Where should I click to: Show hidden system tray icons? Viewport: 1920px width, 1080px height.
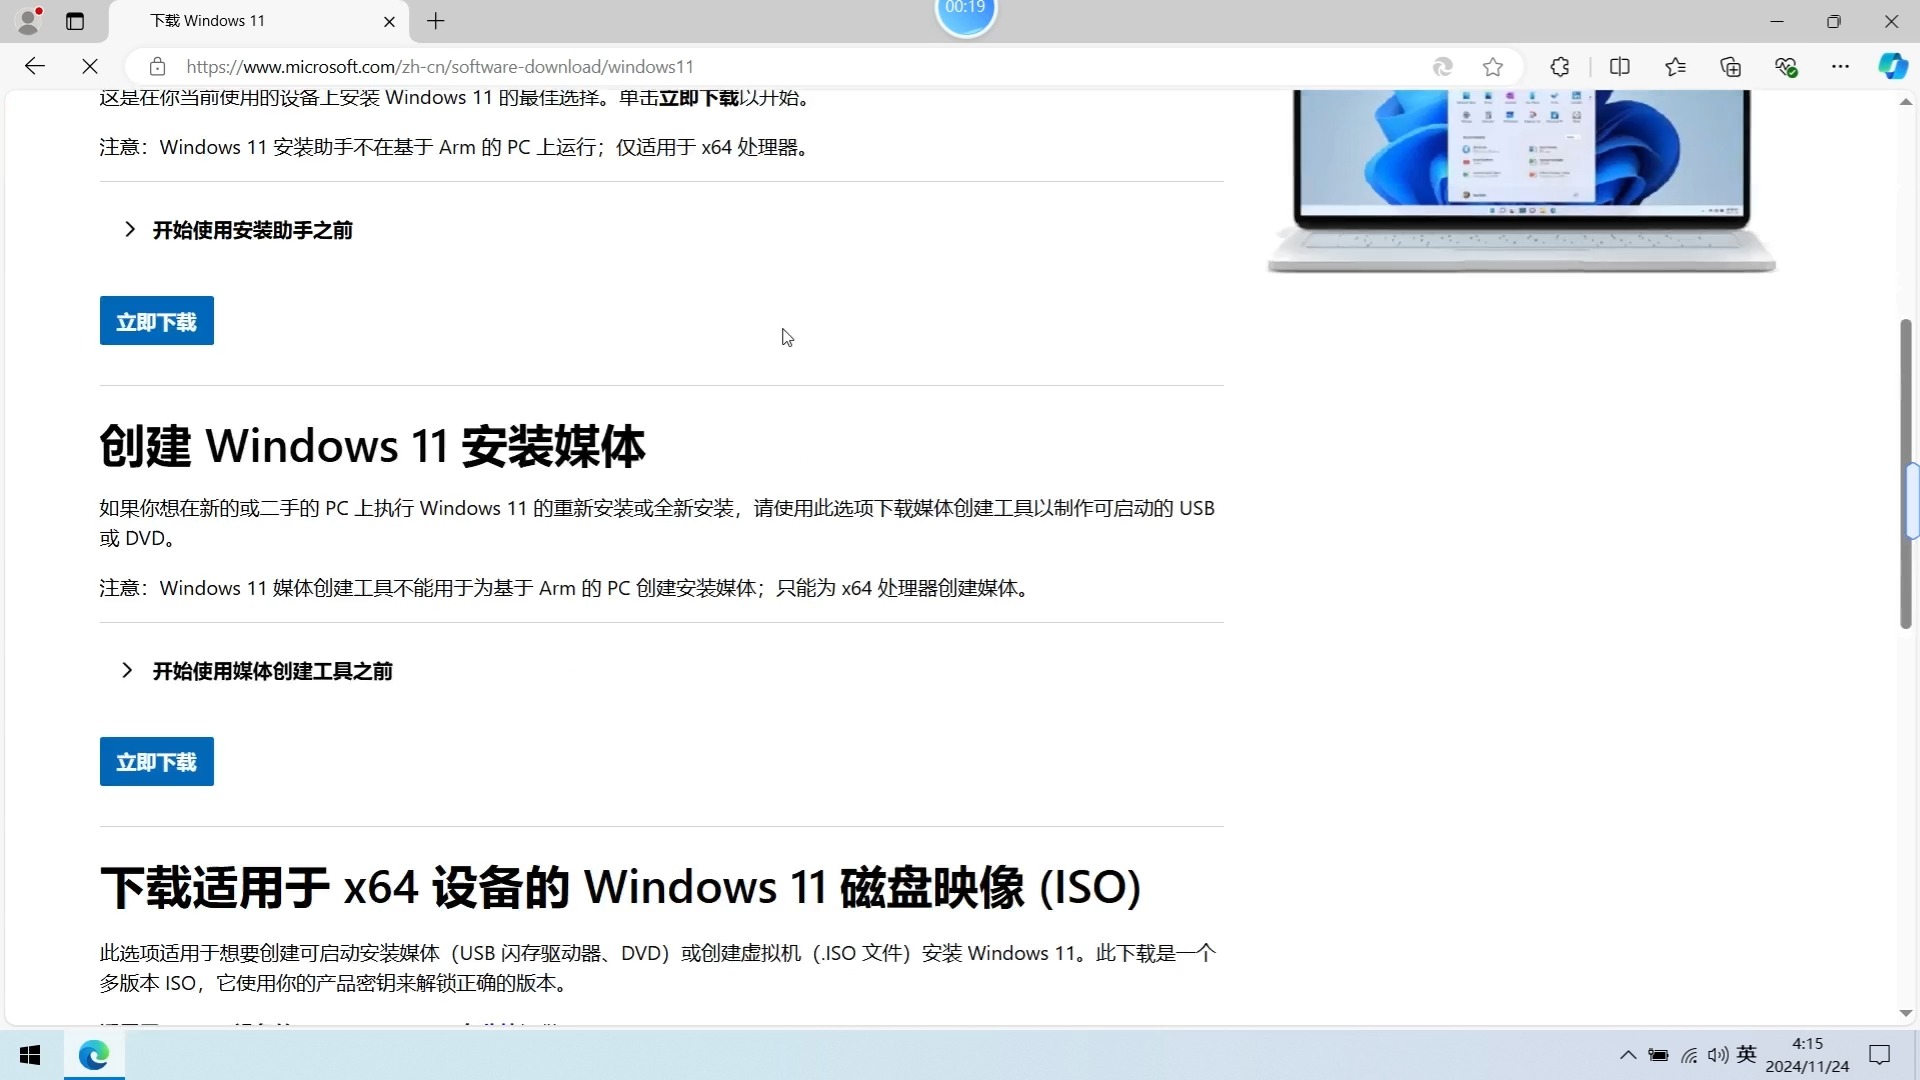[1627, 1055]
